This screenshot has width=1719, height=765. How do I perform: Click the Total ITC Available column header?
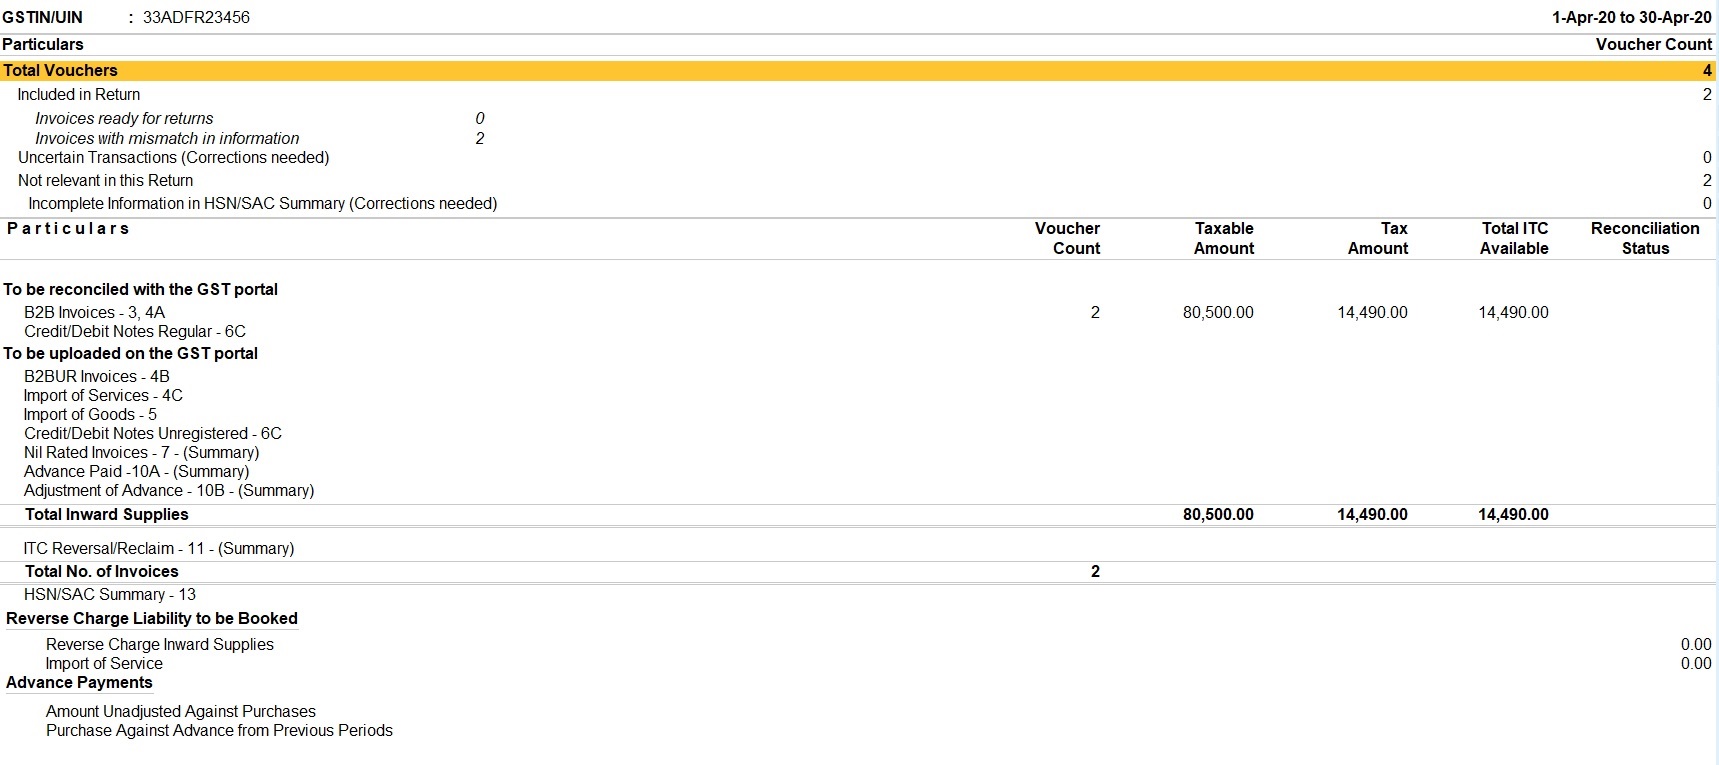pos(1514,238)
